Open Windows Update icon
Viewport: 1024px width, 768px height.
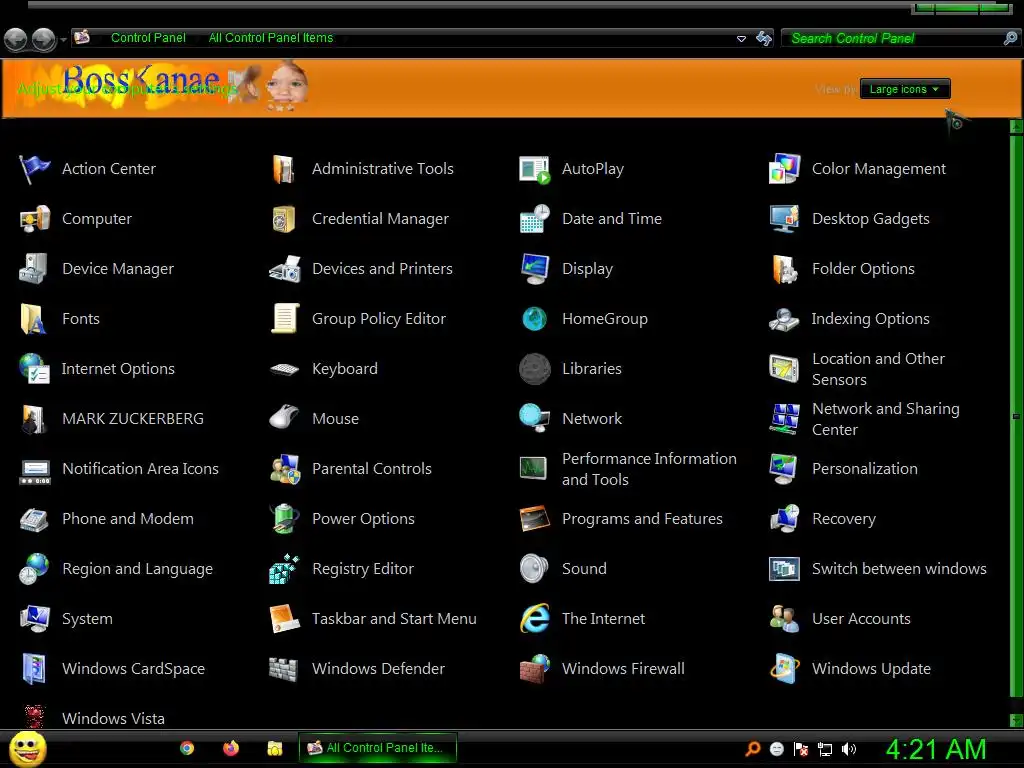click(784, 669)
